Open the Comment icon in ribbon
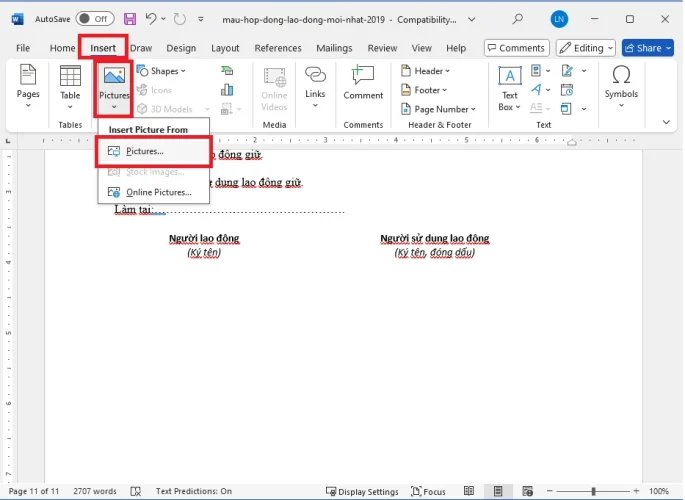685x500 pixels. tap(363, 83)
